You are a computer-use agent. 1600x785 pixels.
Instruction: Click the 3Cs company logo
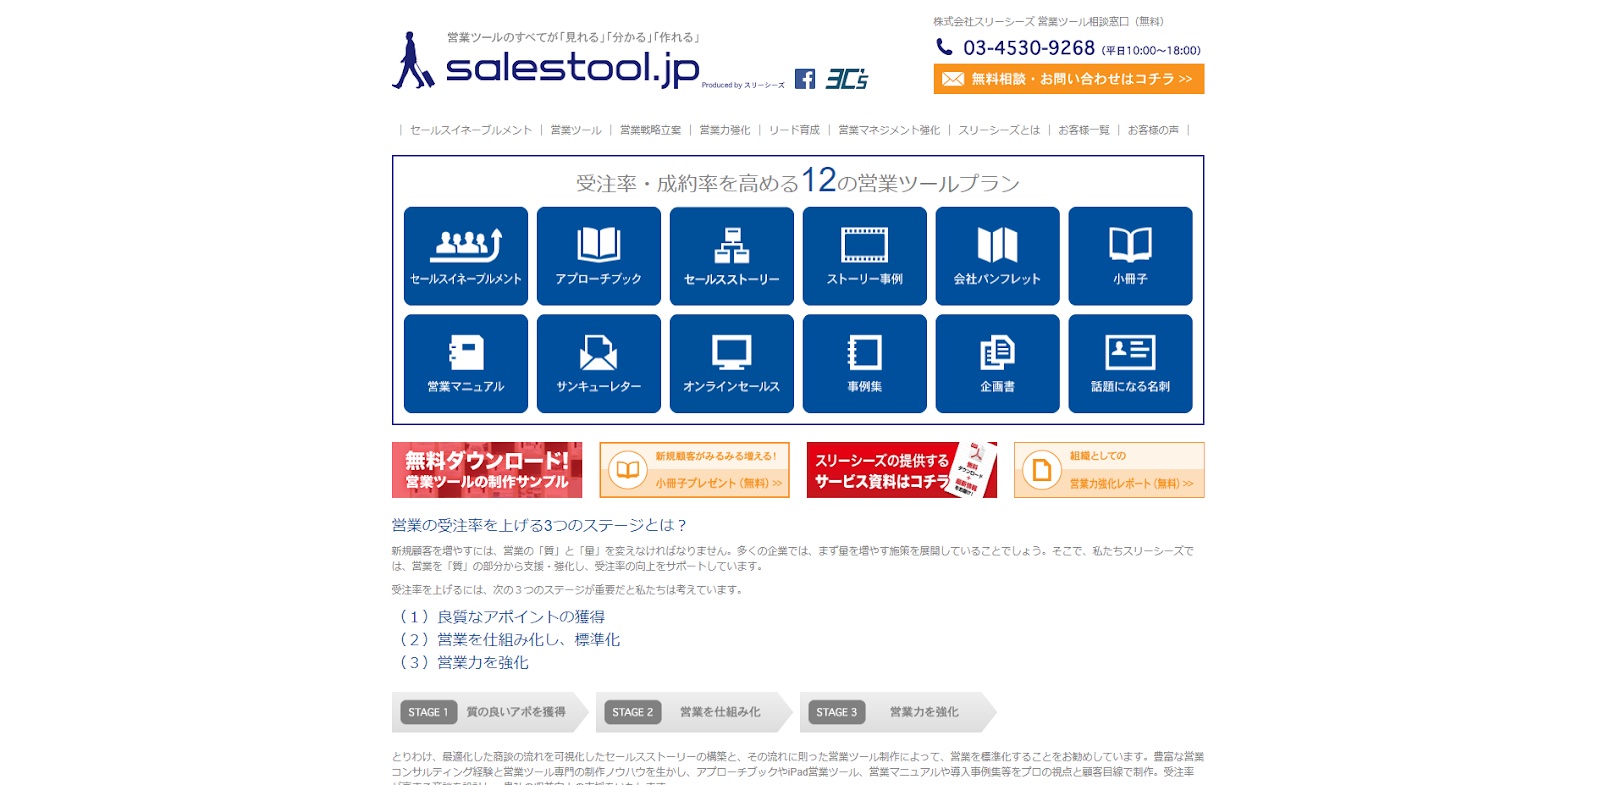pos(846,79)
